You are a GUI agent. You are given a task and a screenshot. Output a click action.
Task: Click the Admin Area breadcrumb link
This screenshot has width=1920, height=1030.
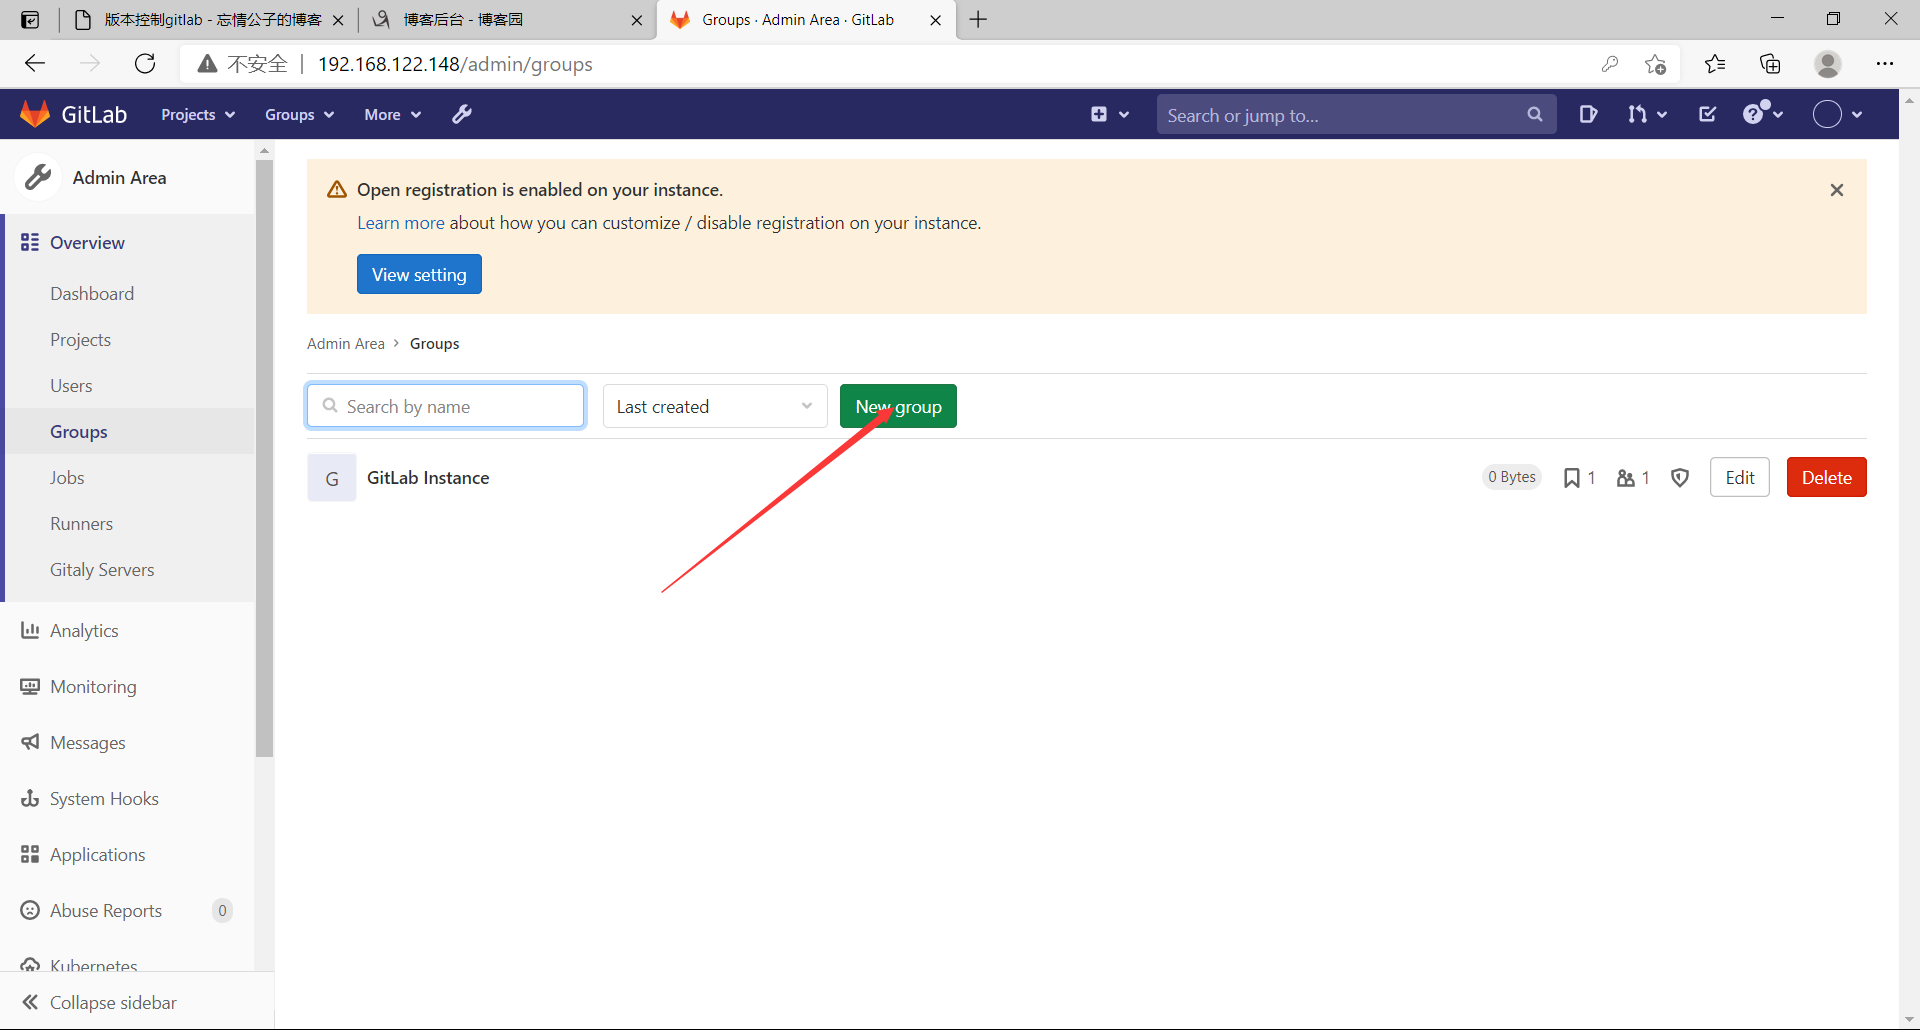click(x=346, y=344)
